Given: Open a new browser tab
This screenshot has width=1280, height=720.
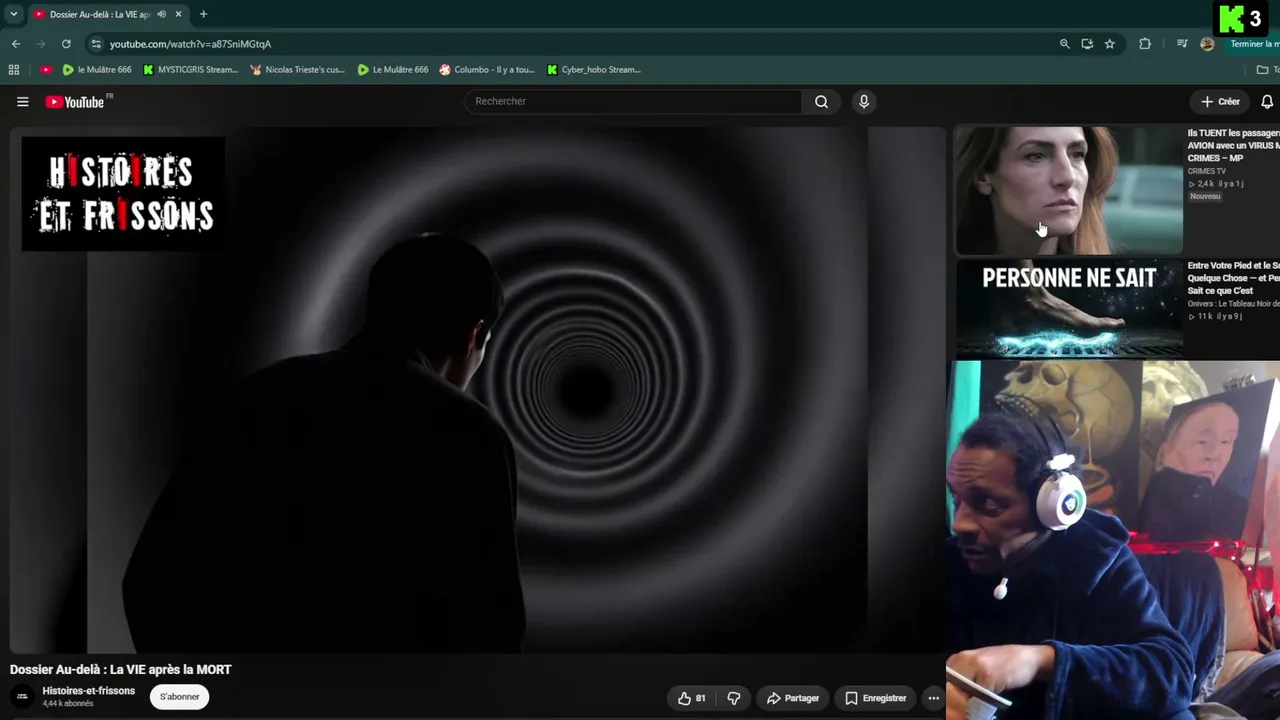Looking at the screenshot, I should [x=203, y=14].
